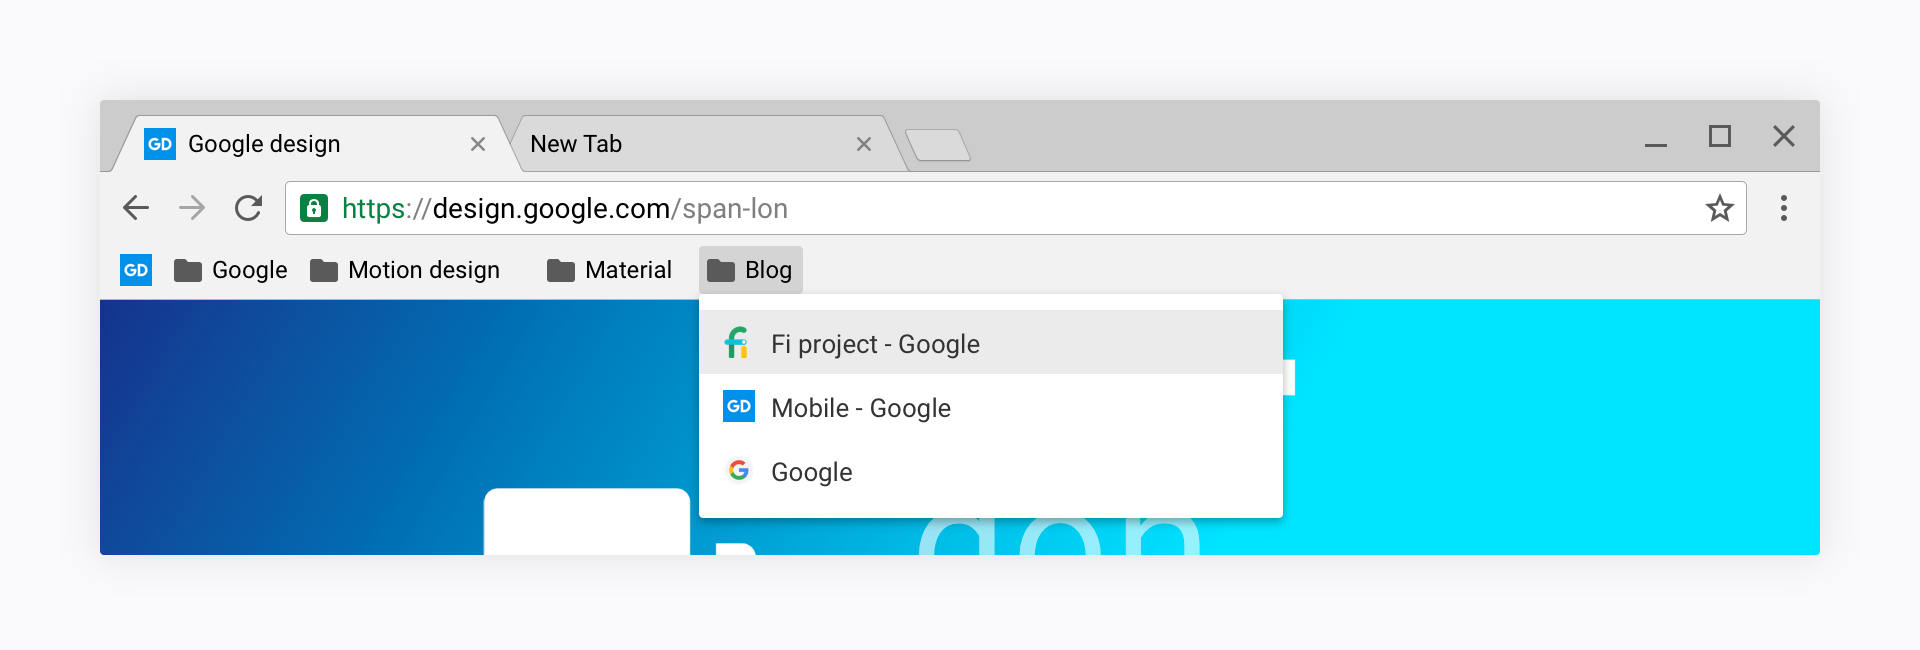Click the back navigation arrow

(136, 208)
